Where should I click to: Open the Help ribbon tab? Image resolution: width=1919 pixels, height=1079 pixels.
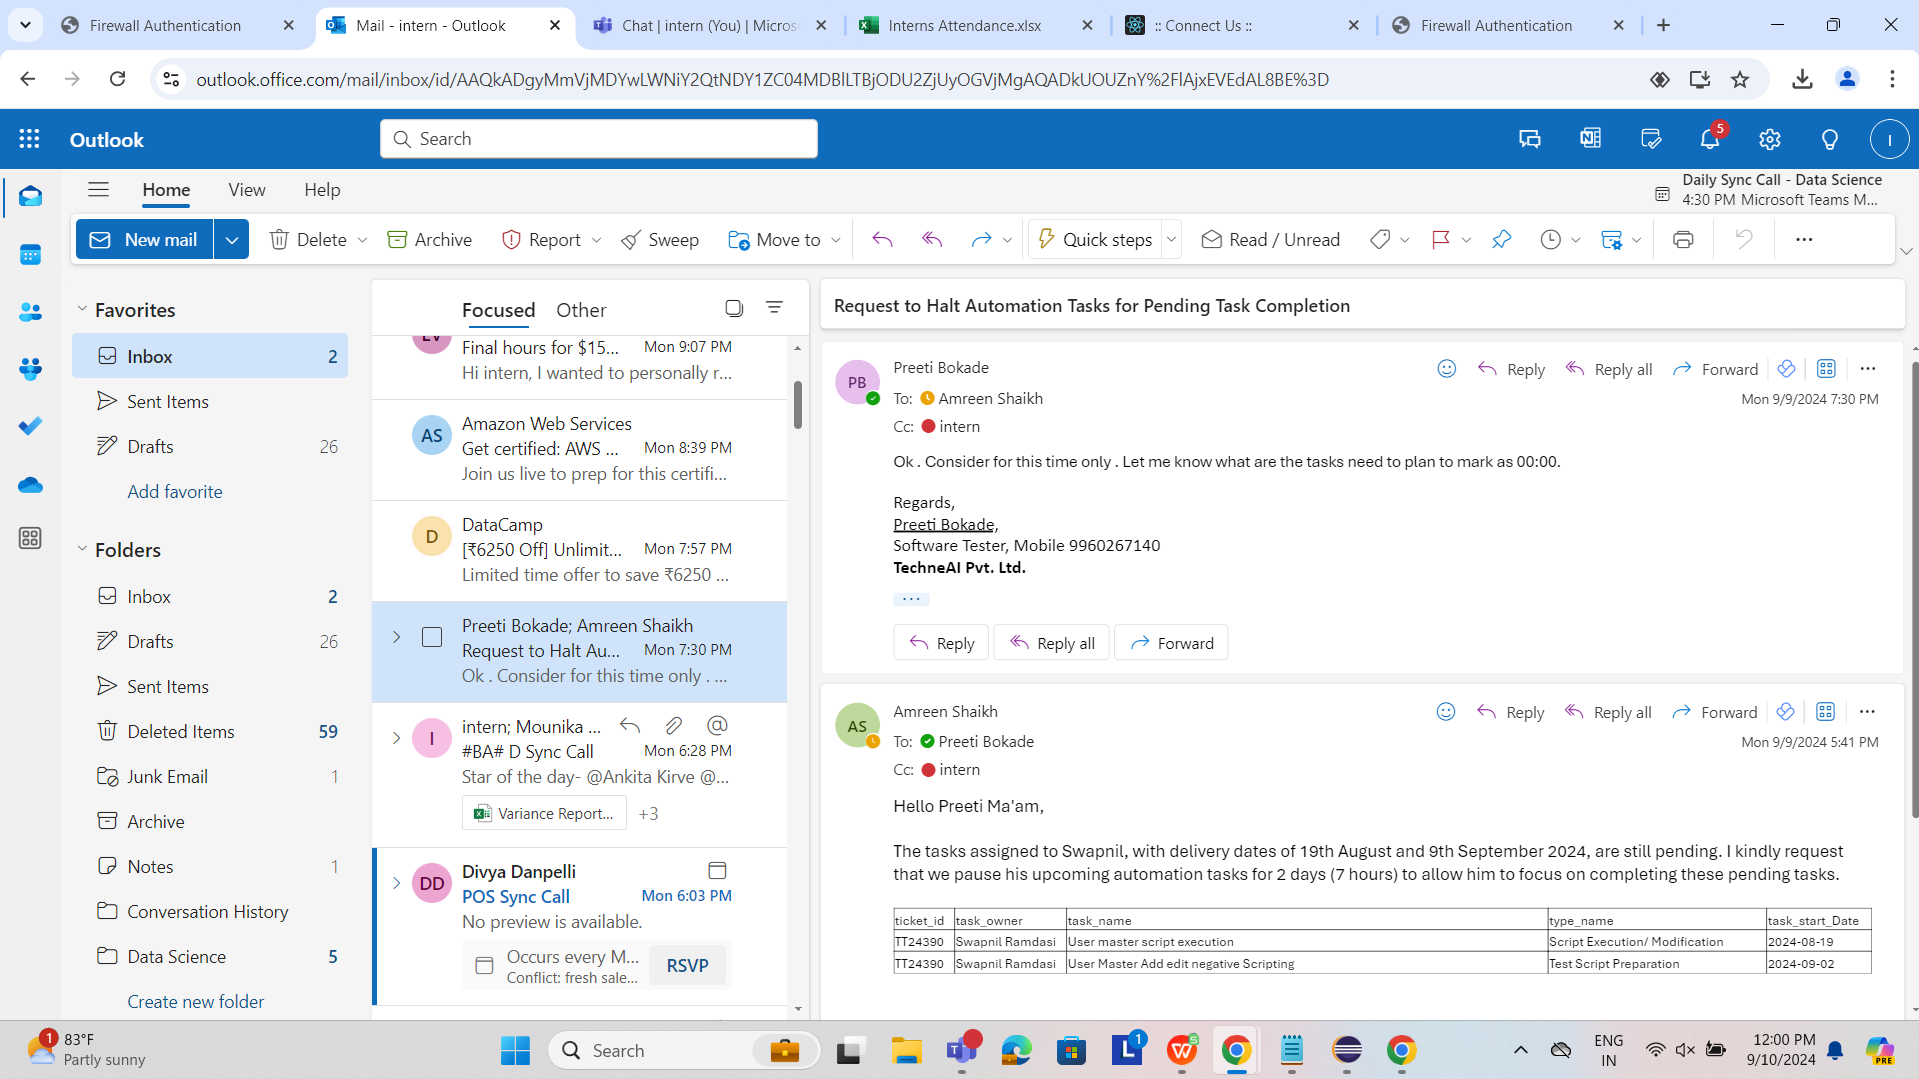[322, 190]
